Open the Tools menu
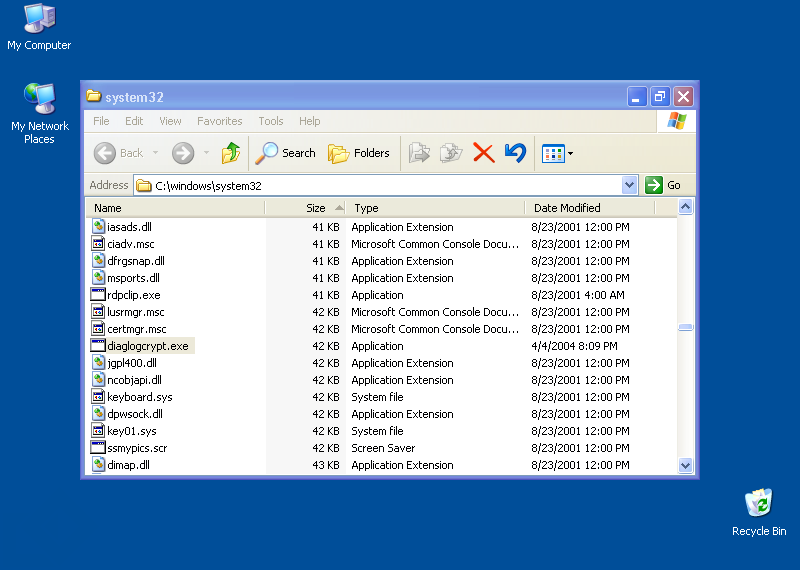Image resolution: width=800 pixels, height=570 pixels. [271, 121]
